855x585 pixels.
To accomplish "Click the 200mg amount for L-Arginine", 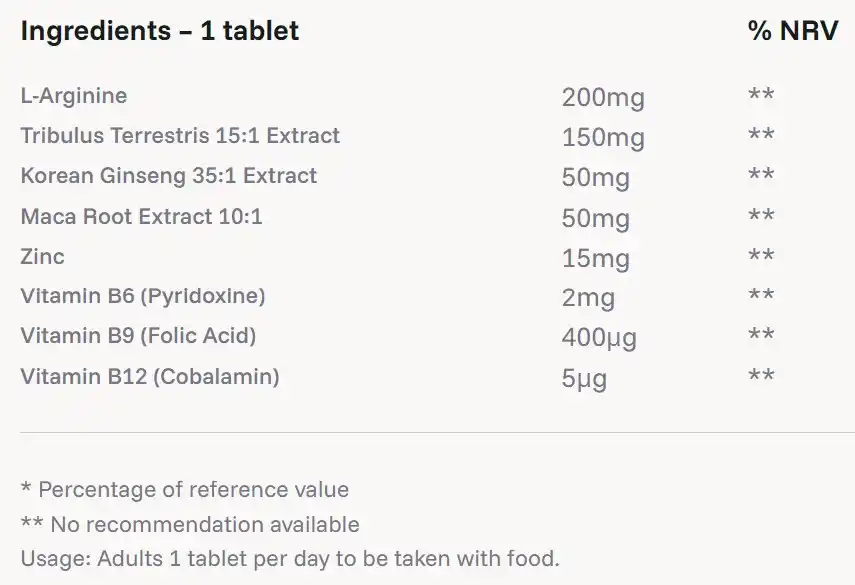I will [603, 98].
